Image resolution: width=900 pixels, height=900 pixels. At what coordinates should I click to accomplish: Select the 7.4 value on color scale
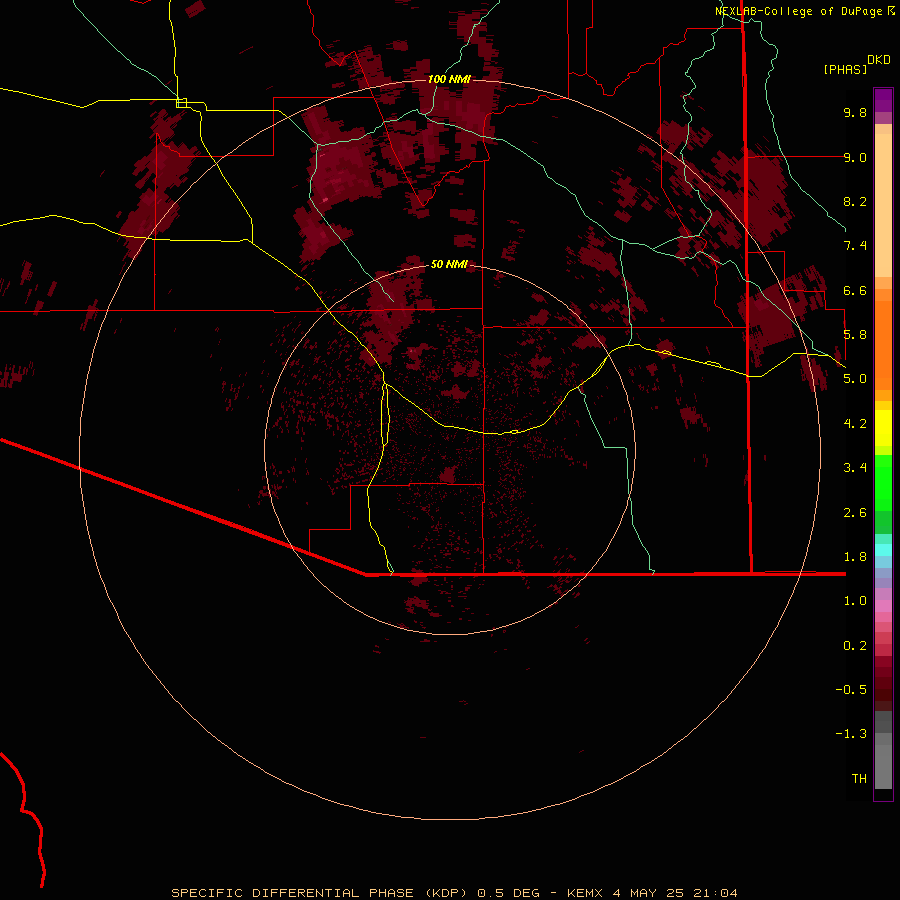pos(855,246)
